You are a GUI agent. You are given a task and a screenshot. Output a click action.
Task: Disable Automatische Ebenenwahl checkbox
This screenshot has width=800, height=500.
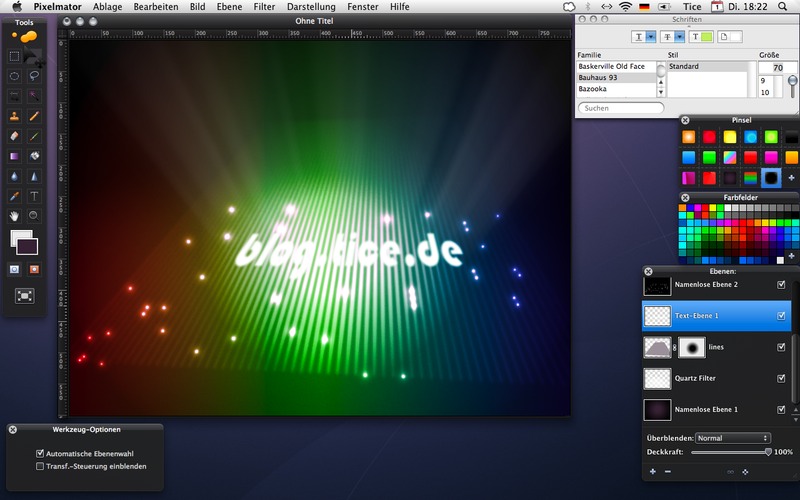point(40,454)
